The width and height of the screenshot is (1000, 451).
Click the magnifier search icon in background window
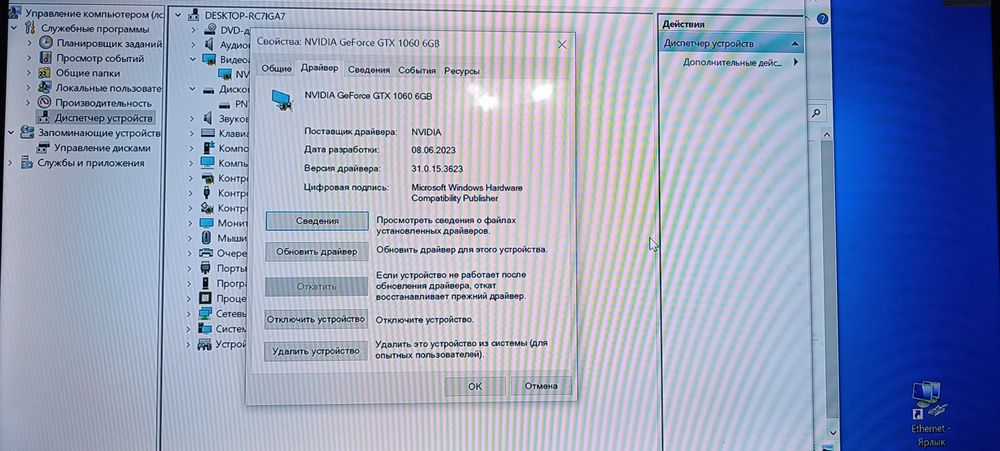point(816,114)
